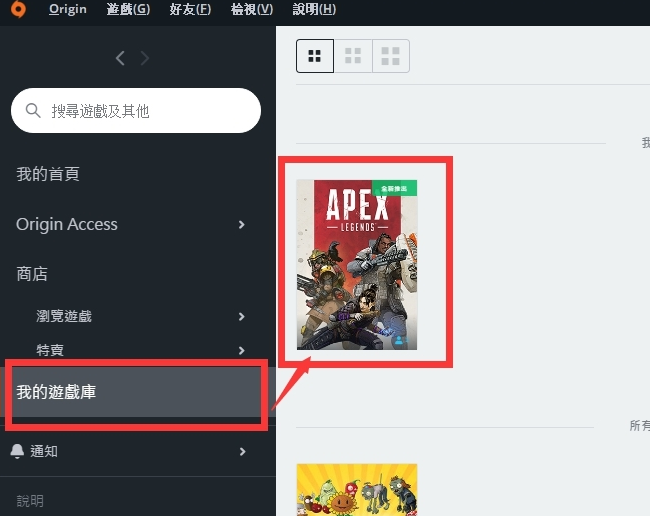The width and height of the screenshot is (650, 516).
Task: Go to 我的首頁
Action: click(x=48, y=174)
